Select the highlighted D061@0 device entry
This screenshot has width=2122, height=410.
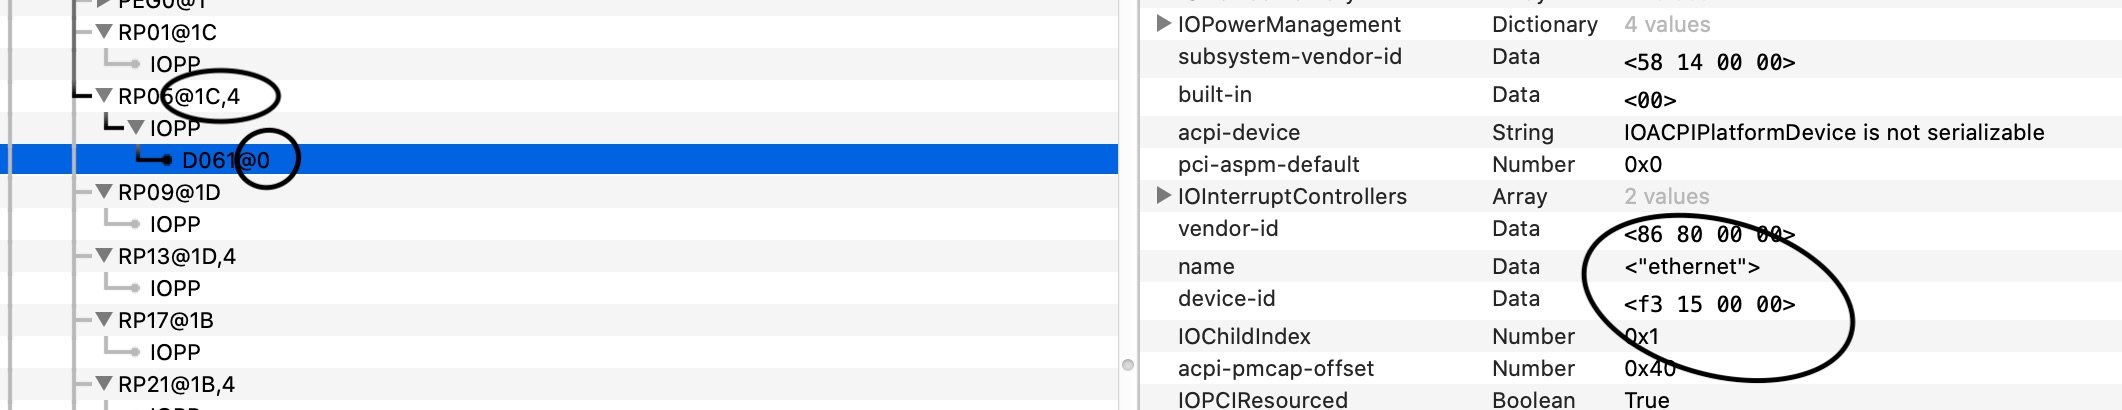(x=225, y=160)
